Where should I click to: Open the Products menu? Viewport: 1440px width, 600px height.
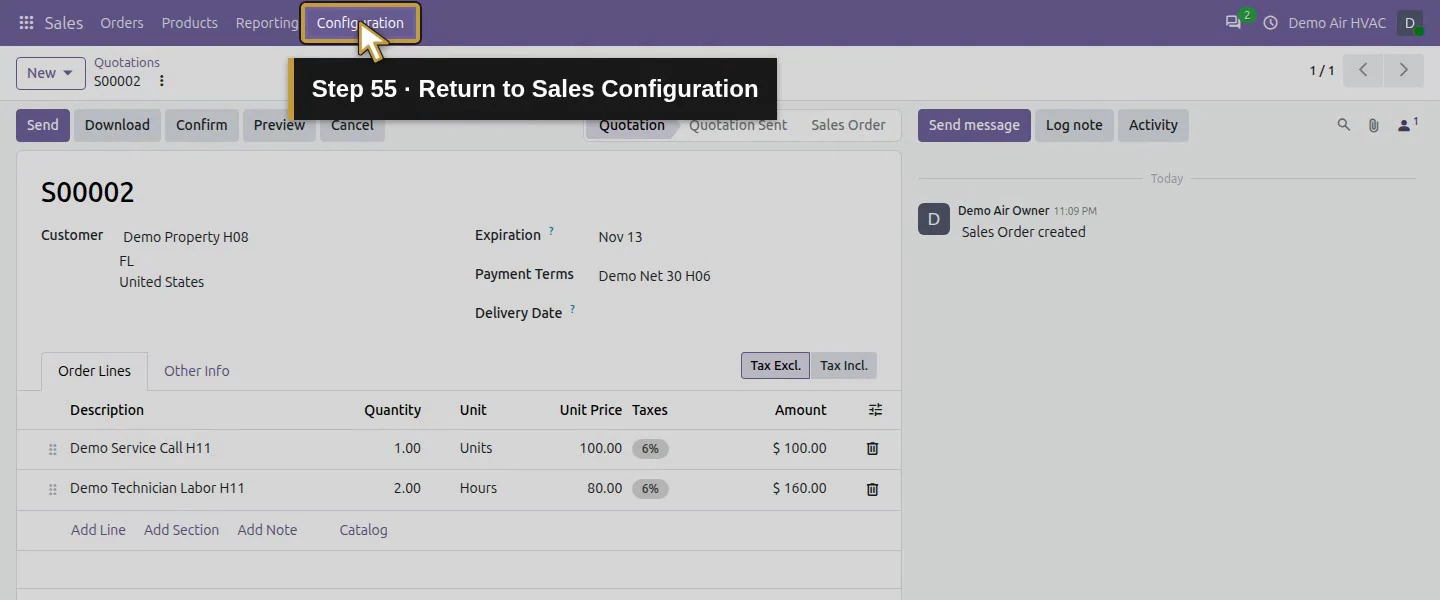pos(190,23)
